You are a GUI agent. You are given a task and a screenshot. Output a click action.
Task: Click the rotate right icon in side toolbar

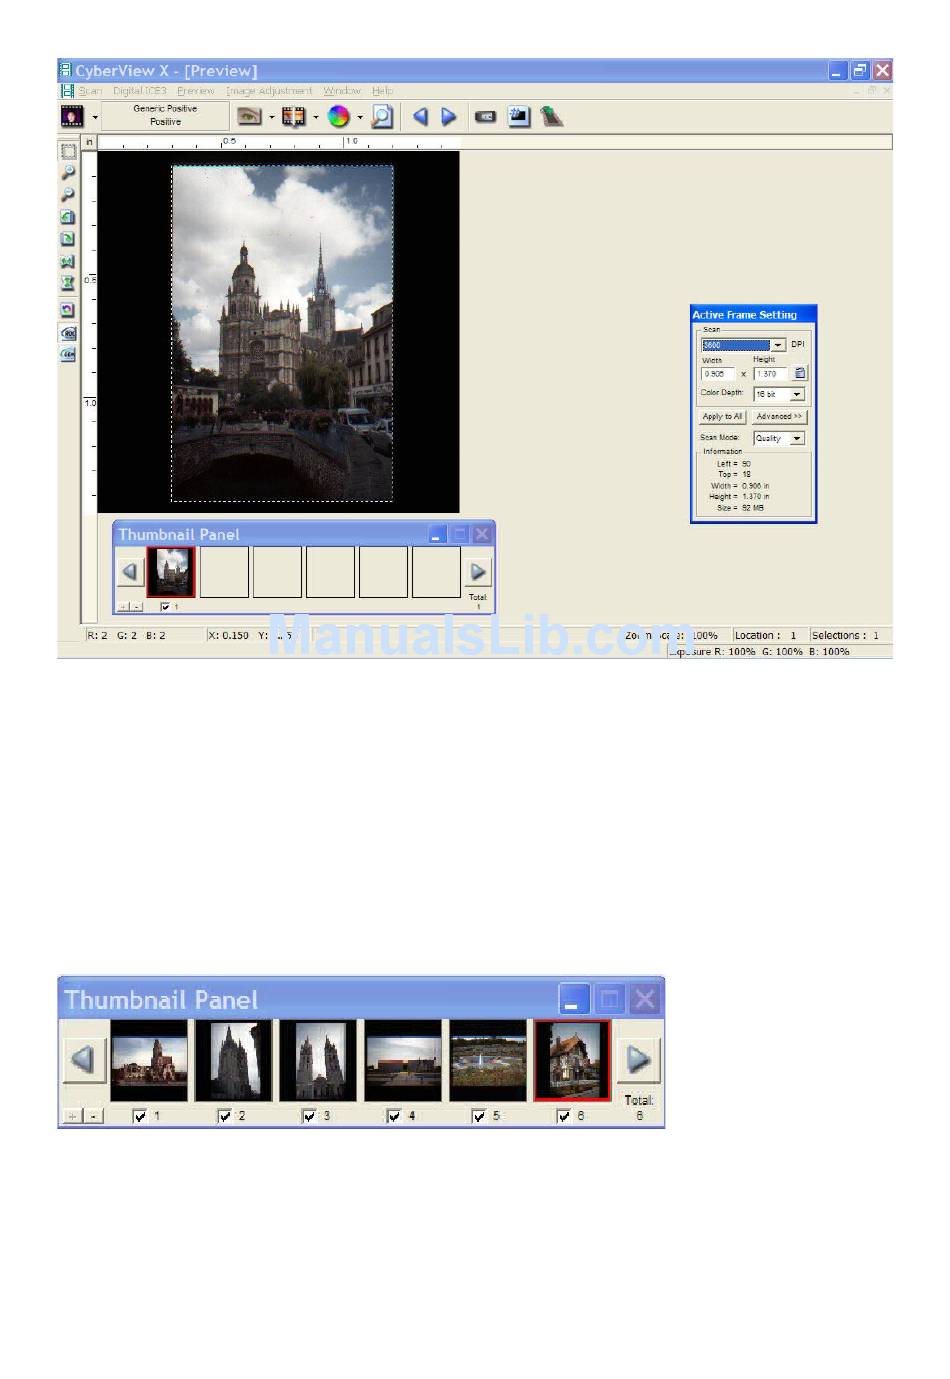coord(68,239)
